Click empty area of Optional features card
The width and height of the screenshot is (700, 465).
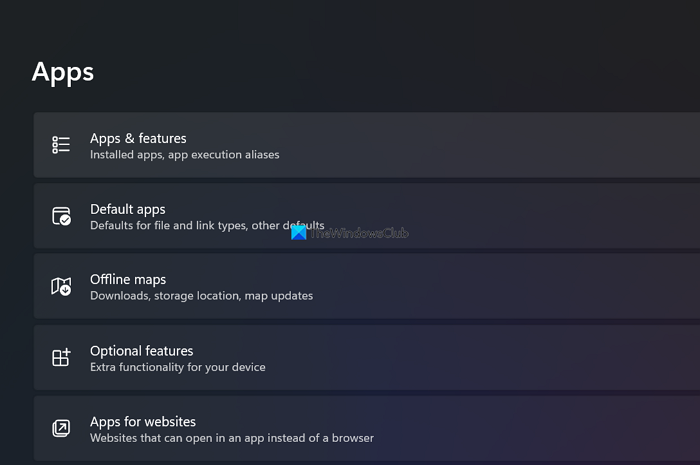coord(500,357)
